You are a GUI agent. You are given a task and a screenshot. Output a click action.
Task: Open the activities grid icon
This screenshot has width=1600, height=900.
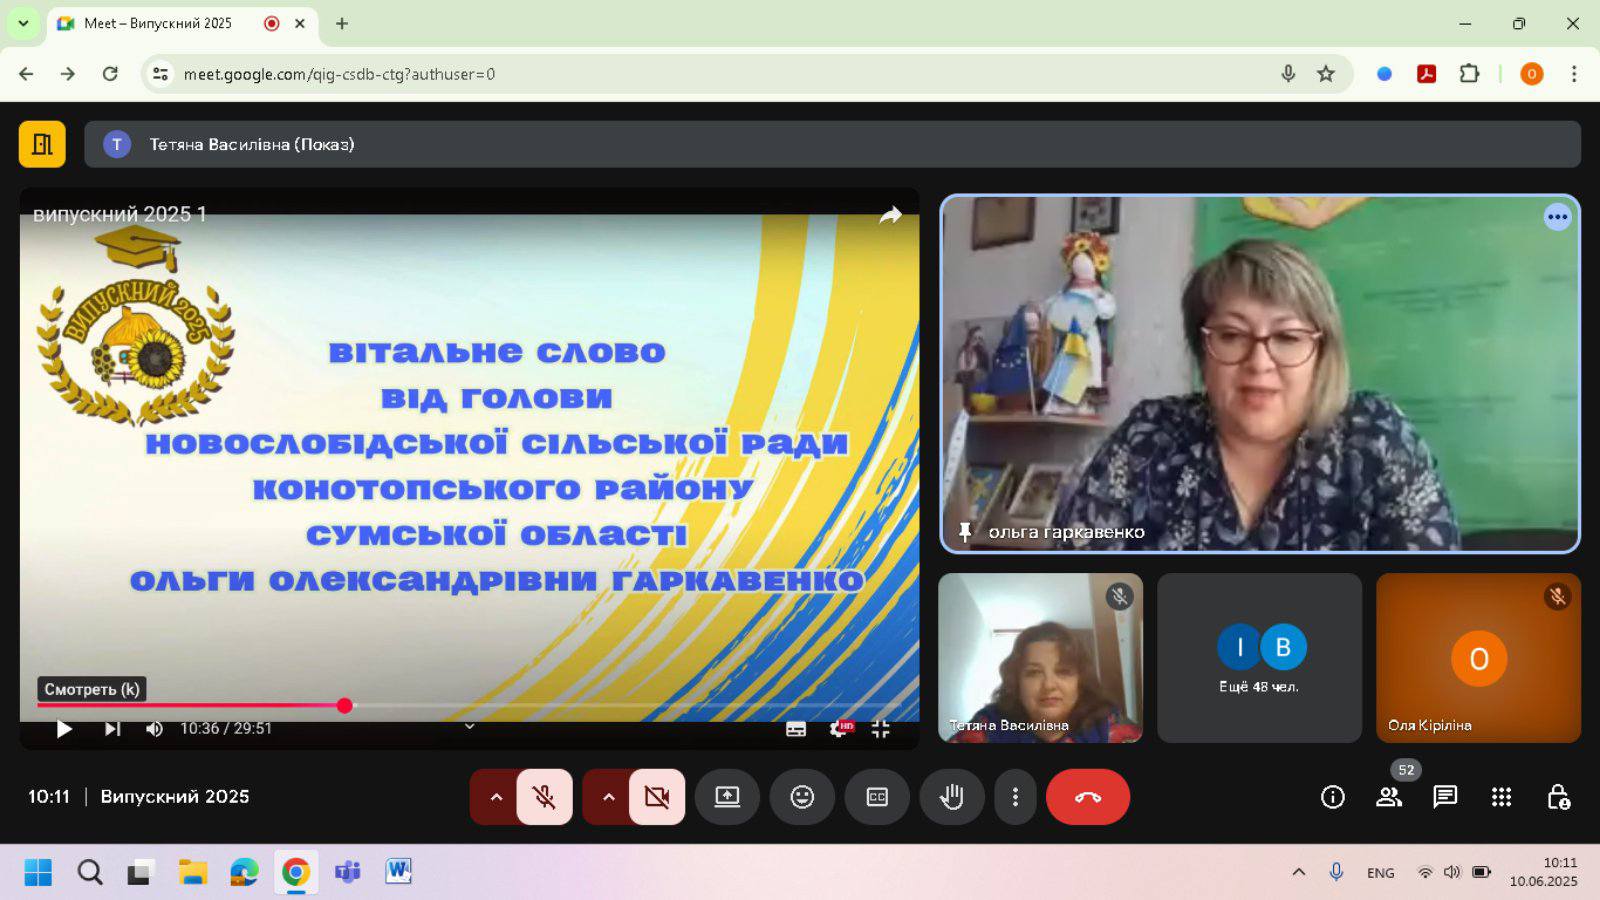[1501, 797]
